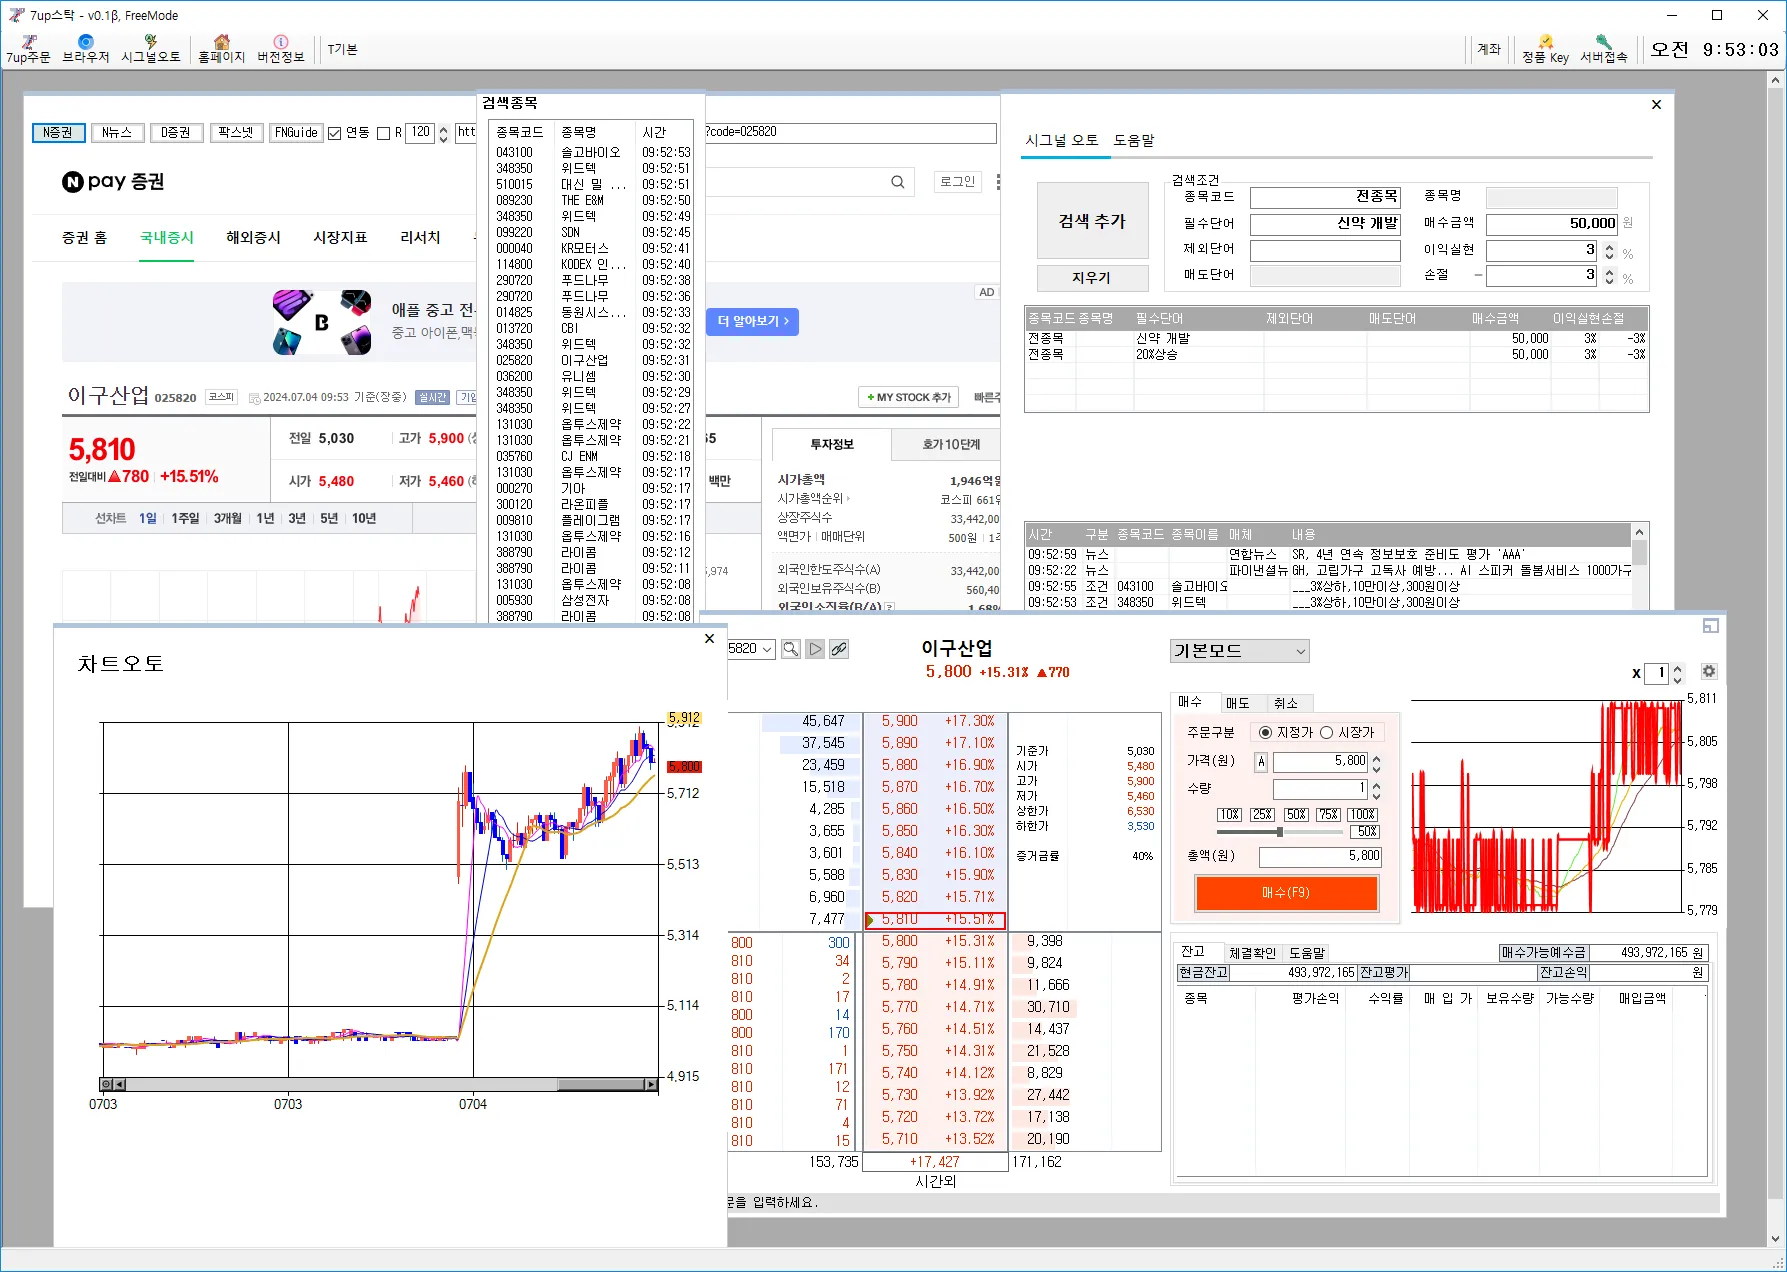Viewport: 1787px width, 1272px height.
Task: Click the chart scrollbar left arrow
Action: 120,1084
